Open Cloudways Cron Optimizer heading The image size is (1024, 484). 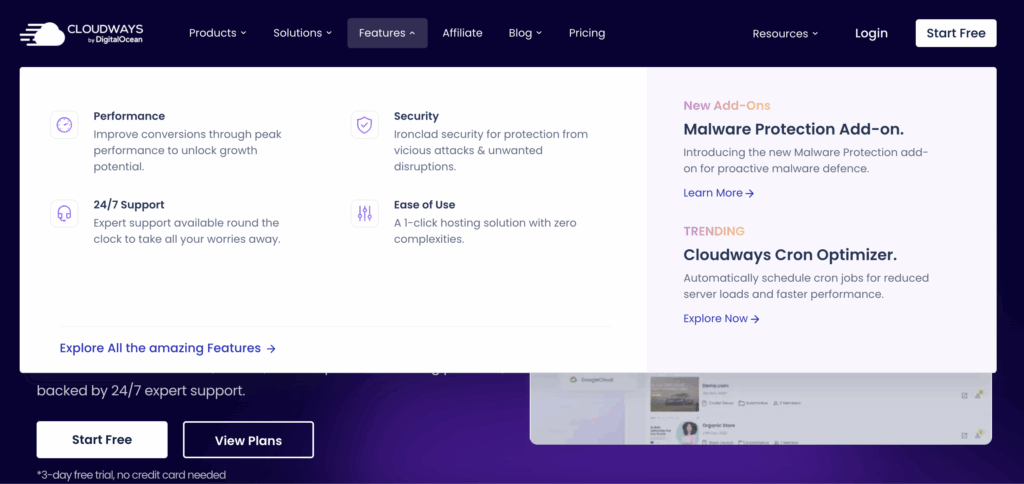790,255
